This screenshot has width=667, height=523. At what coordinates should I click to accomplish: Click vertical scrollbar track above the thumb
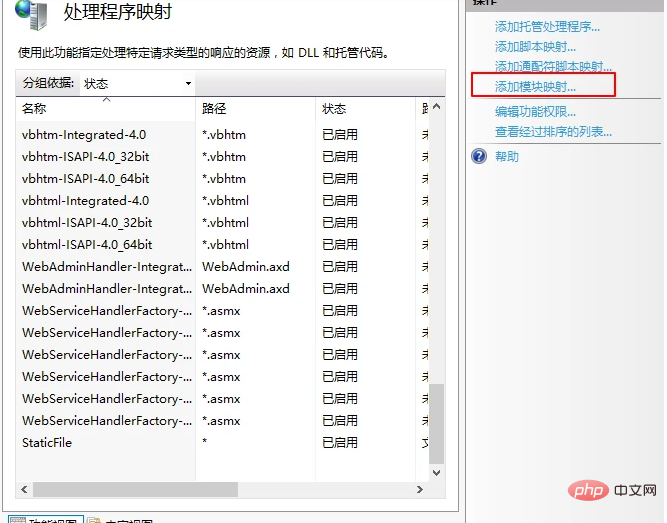pyautogui.click(x=436, y=249)
